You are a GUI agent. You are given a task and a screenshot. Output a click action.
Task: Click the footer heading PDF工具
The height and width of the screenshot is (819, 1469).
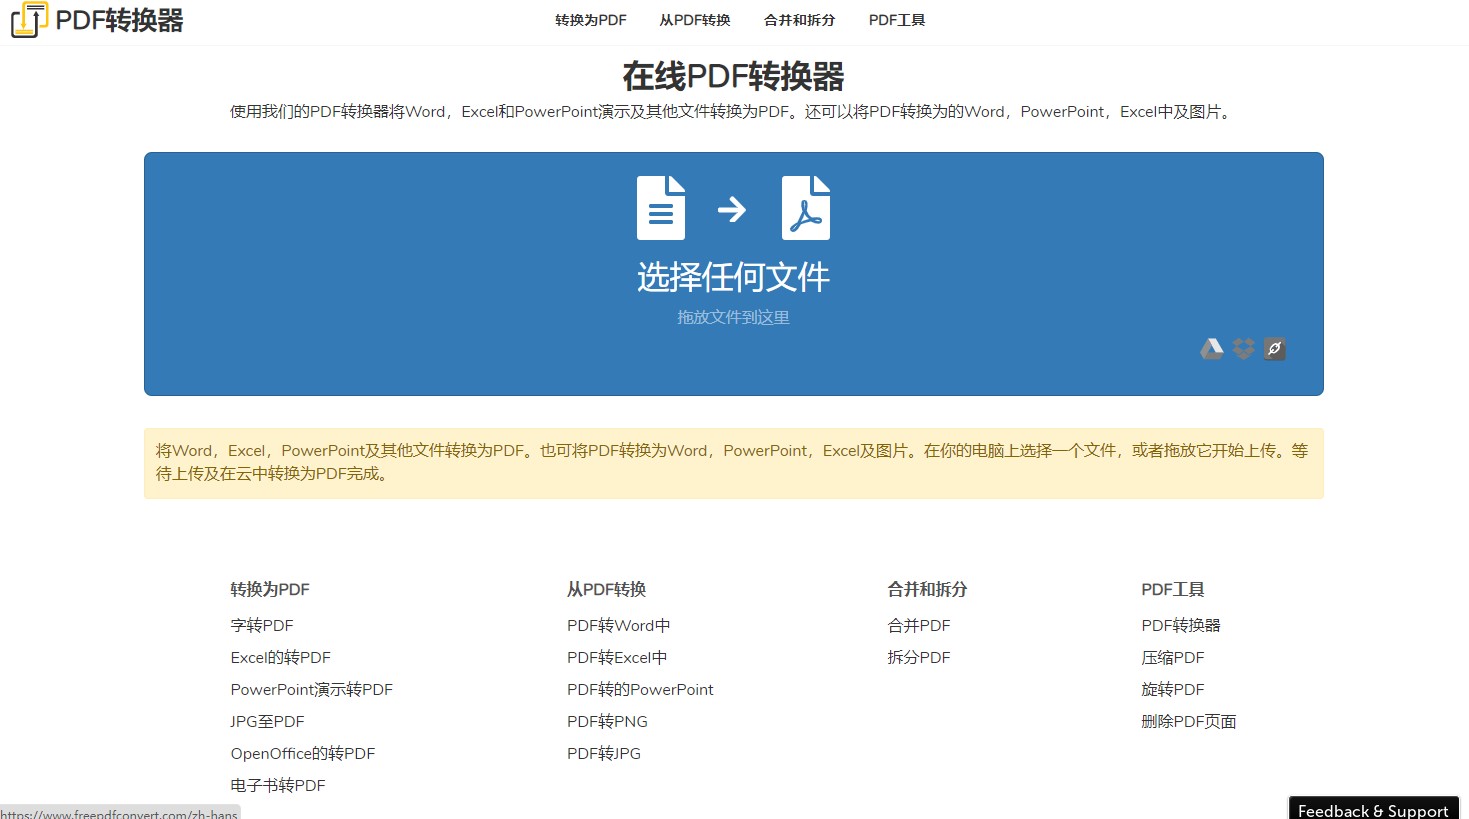tap(1173, 589)
